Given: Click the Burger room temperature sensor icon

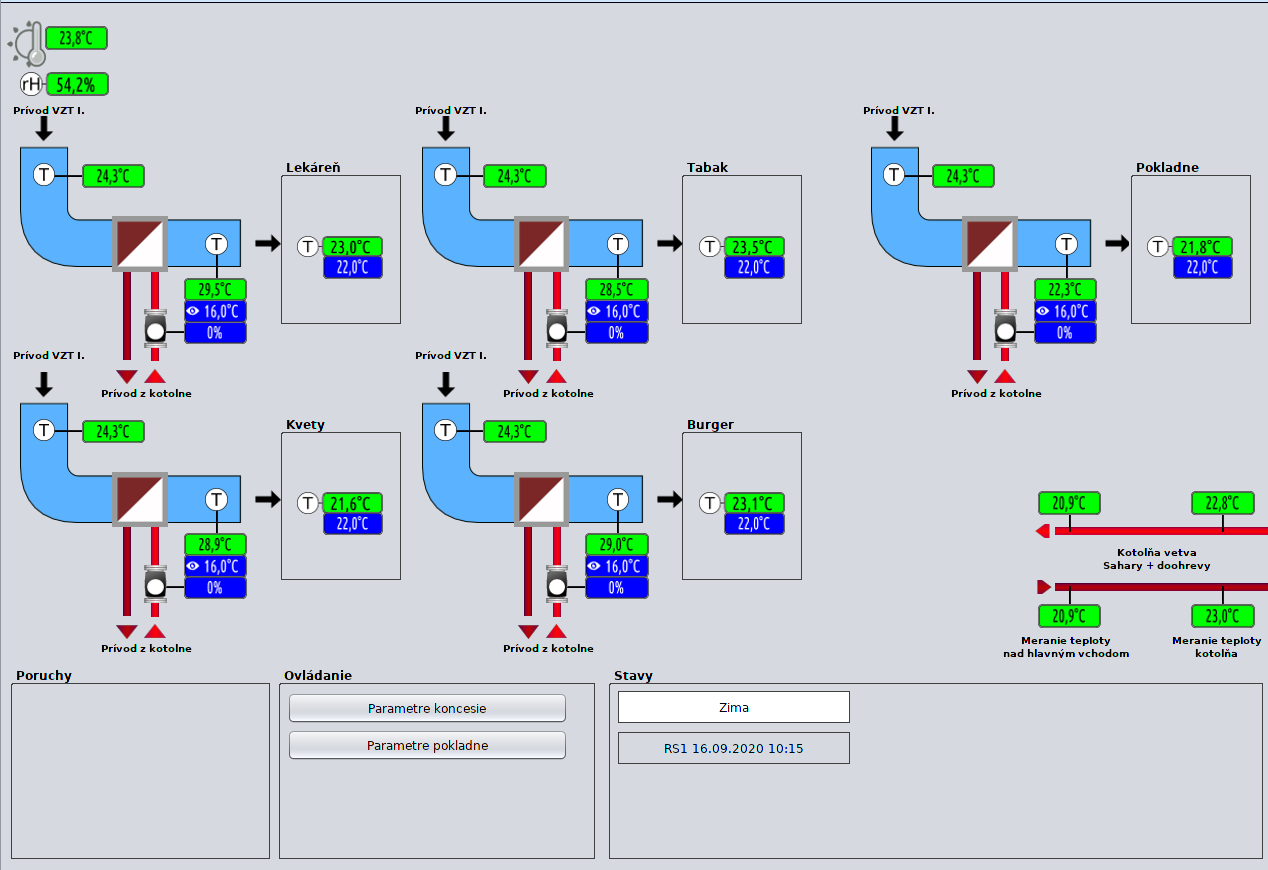Looking at the screenshot, I should click(710, 503).
